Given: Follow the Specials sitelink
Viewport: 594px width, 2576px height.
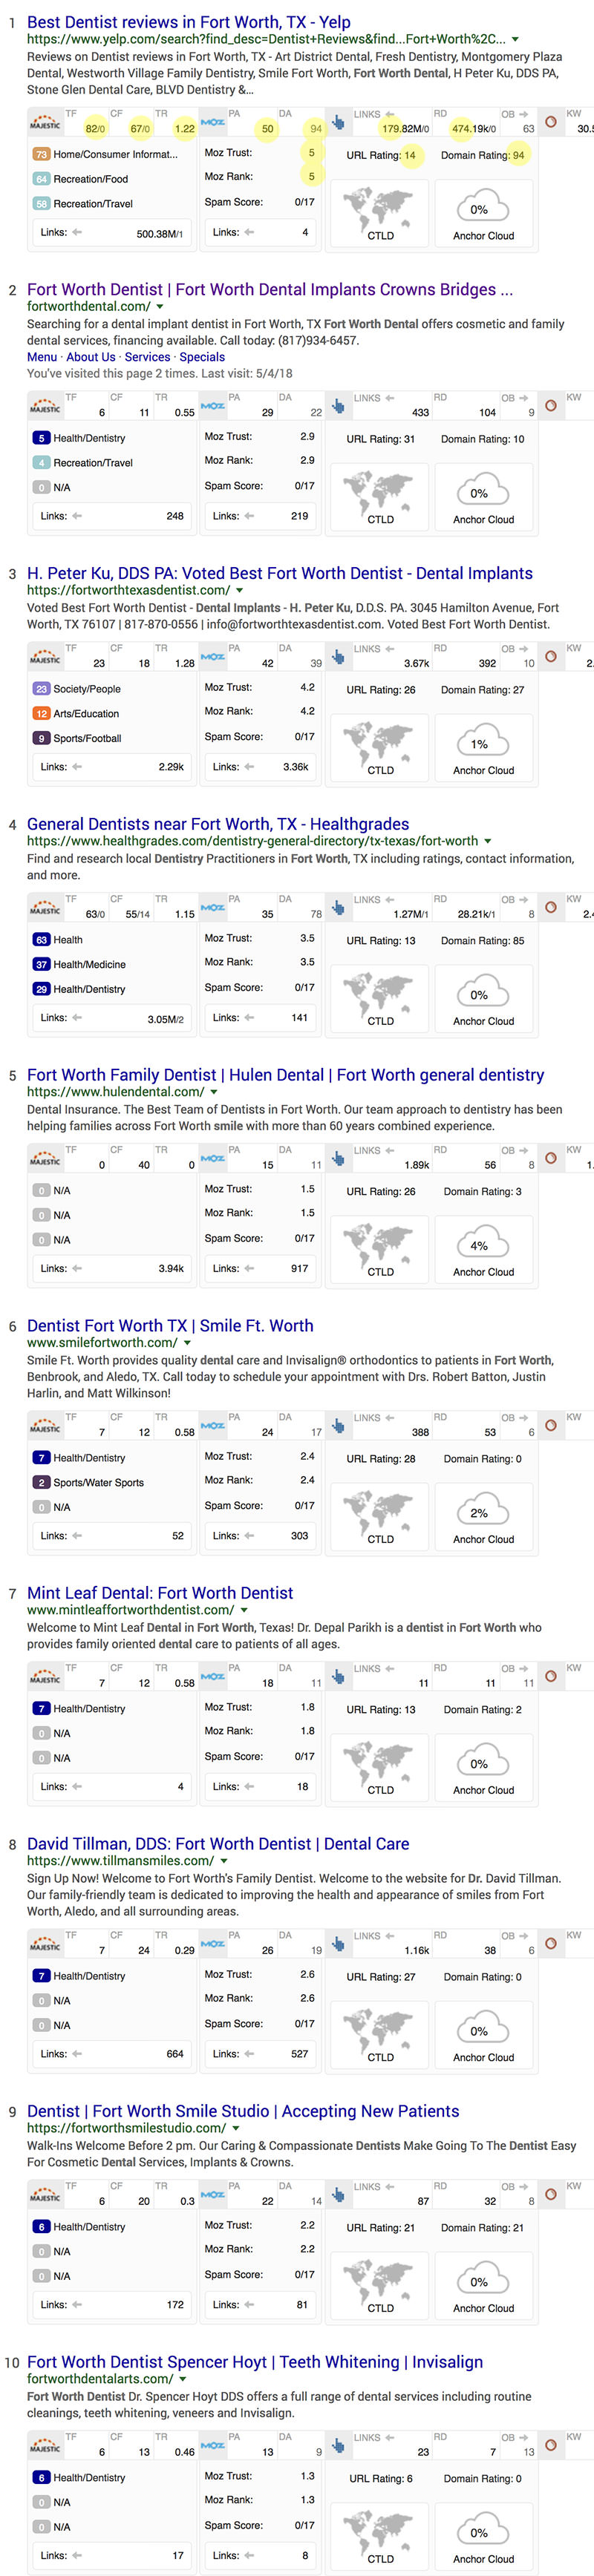Looking at the screenshot, I should click(x=202, y=357).
